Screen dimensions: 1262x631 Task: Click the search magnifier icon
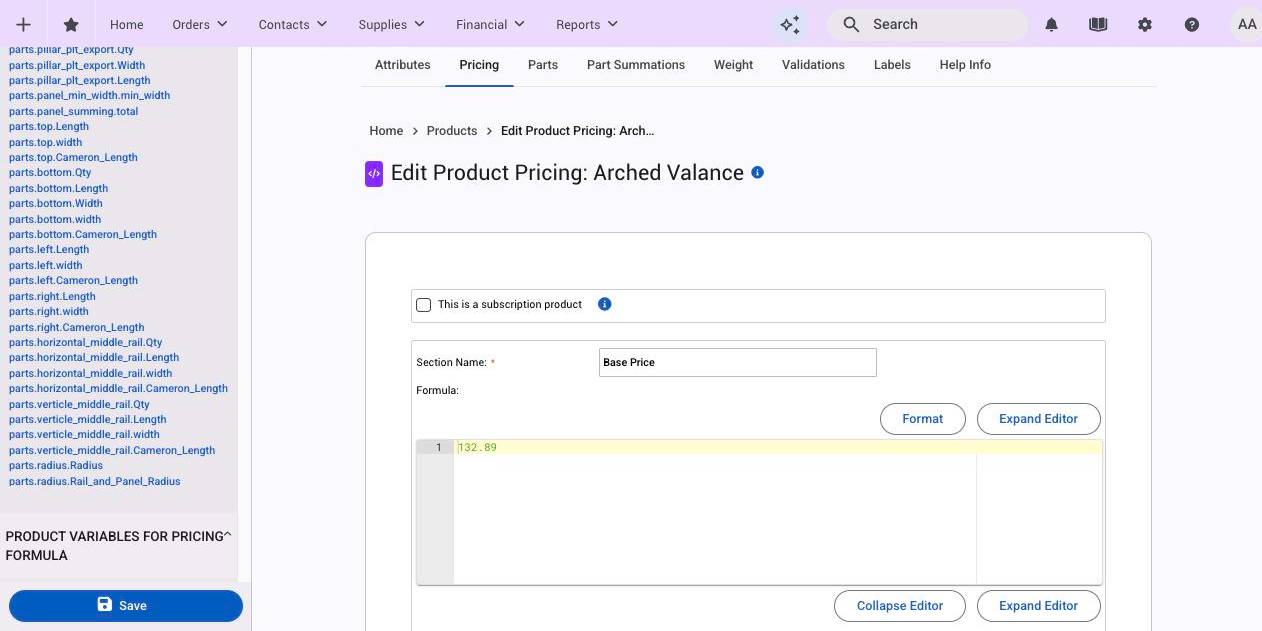[x=851, y=24]
